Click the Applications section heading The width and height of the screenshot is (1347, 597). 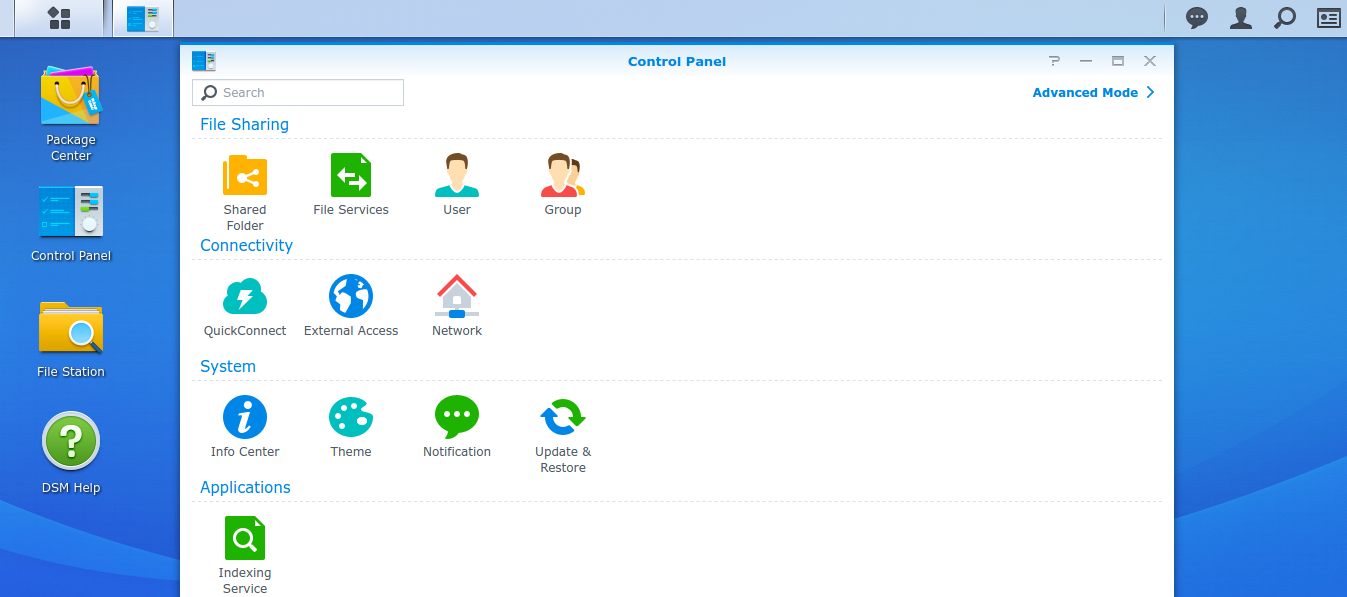point(245,488)
